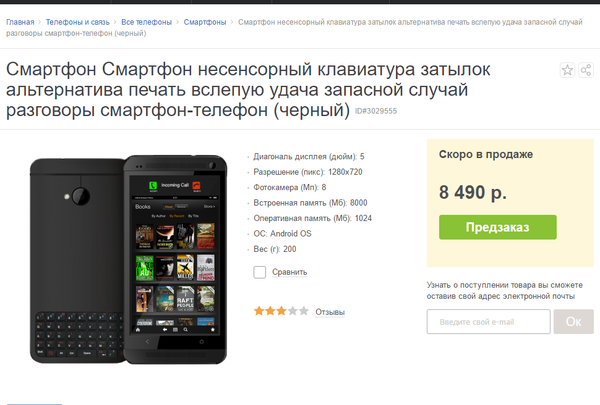Click the third orange rating star
600x405 pixels.
click(282, 311)
